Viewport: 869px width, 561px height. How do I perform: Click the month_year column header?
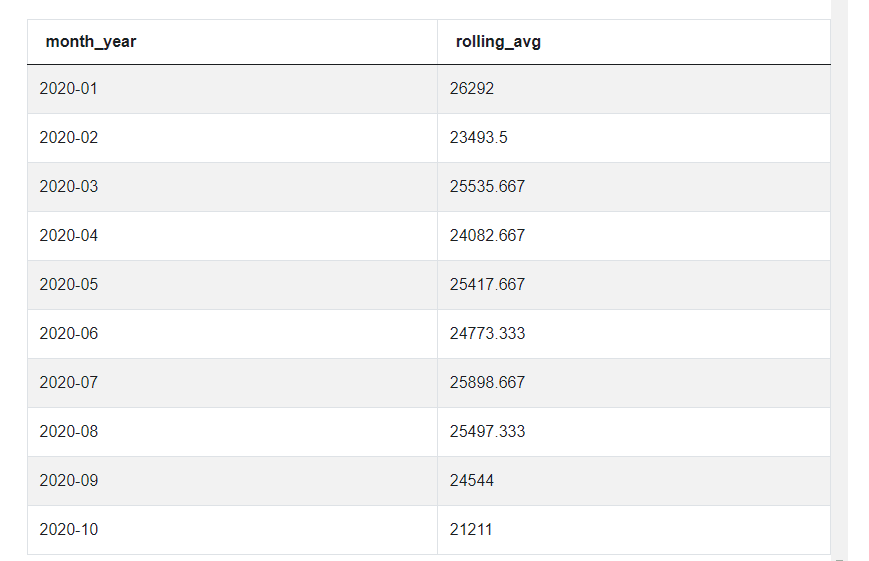91,42
